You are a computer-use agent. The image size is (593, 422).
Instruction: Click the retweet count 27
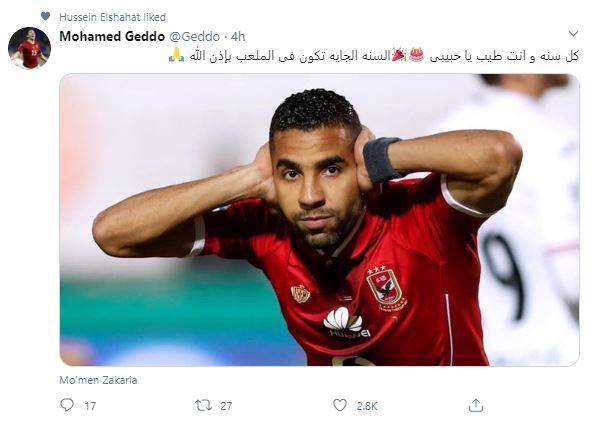coord(226,406)
